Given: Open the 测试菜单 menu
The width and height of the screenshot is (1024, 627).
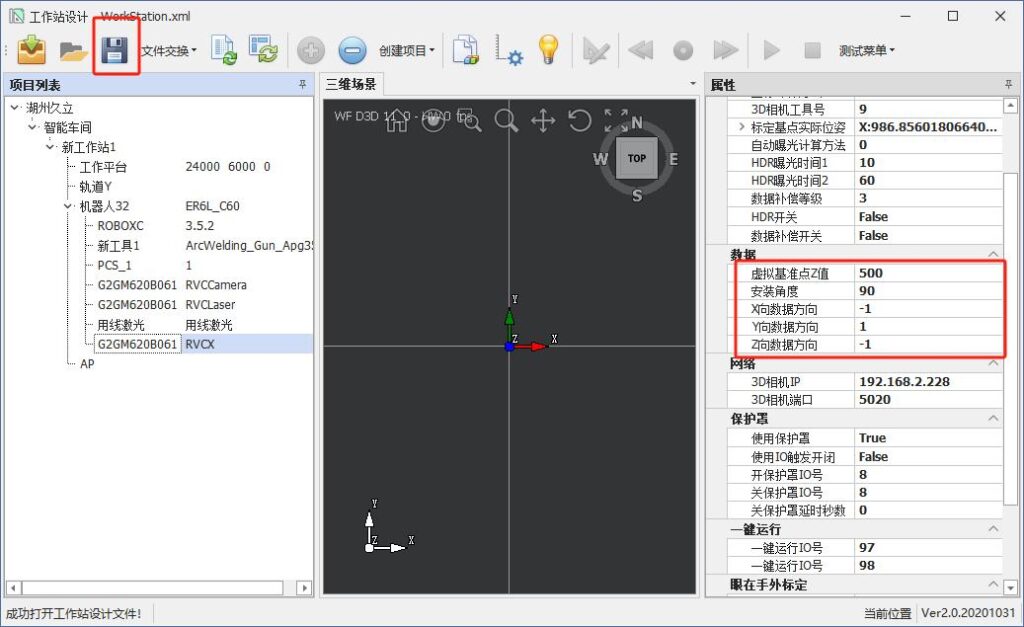Looking at the screenshot, I should [866, 50].
